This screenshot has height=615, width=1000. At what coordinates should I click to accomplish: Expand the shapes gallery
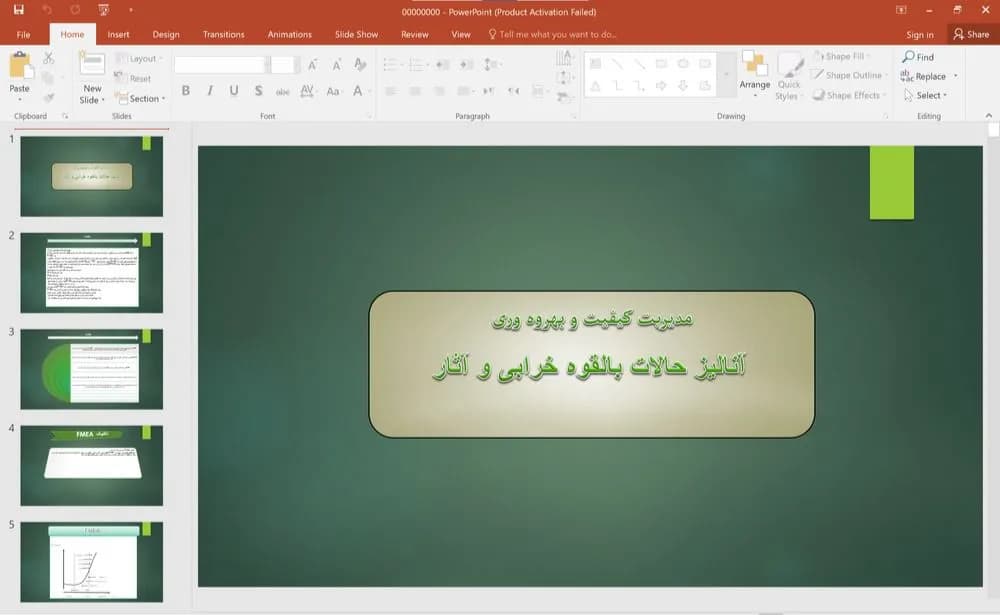726,75
